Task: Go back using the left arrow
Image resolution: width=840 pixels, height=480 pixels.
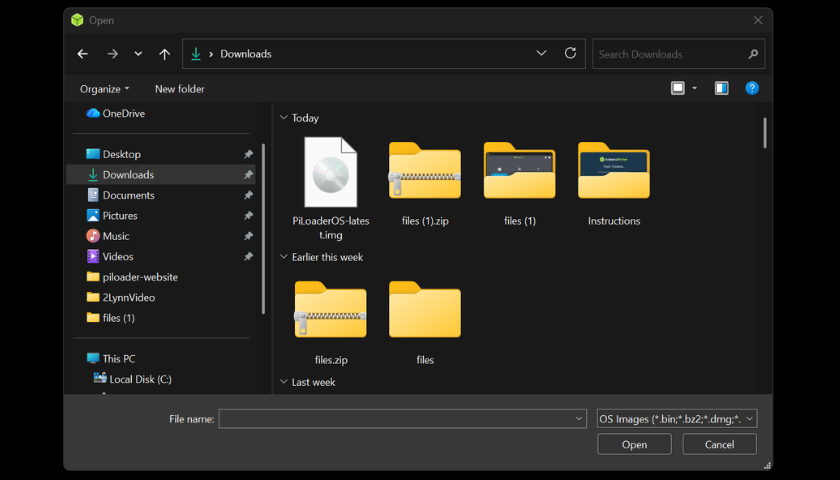Action: pyautogui.click(x=82, y=54)
